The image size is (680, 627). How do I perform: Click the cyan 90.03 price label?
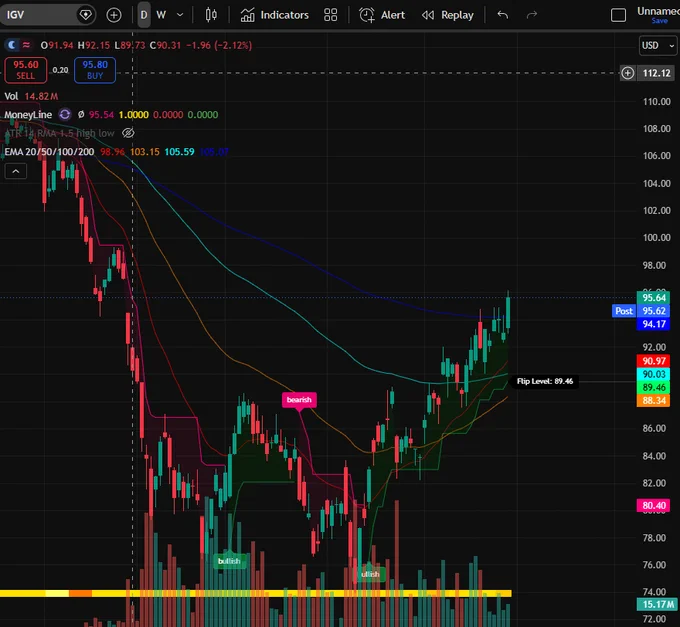tap(654, 374)
